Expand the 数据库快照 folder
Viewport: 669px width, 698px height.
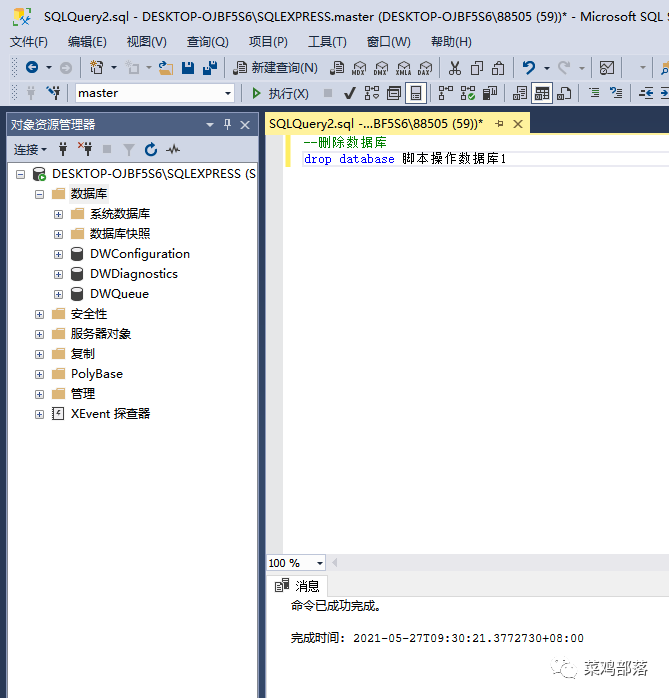click(58, 234)
